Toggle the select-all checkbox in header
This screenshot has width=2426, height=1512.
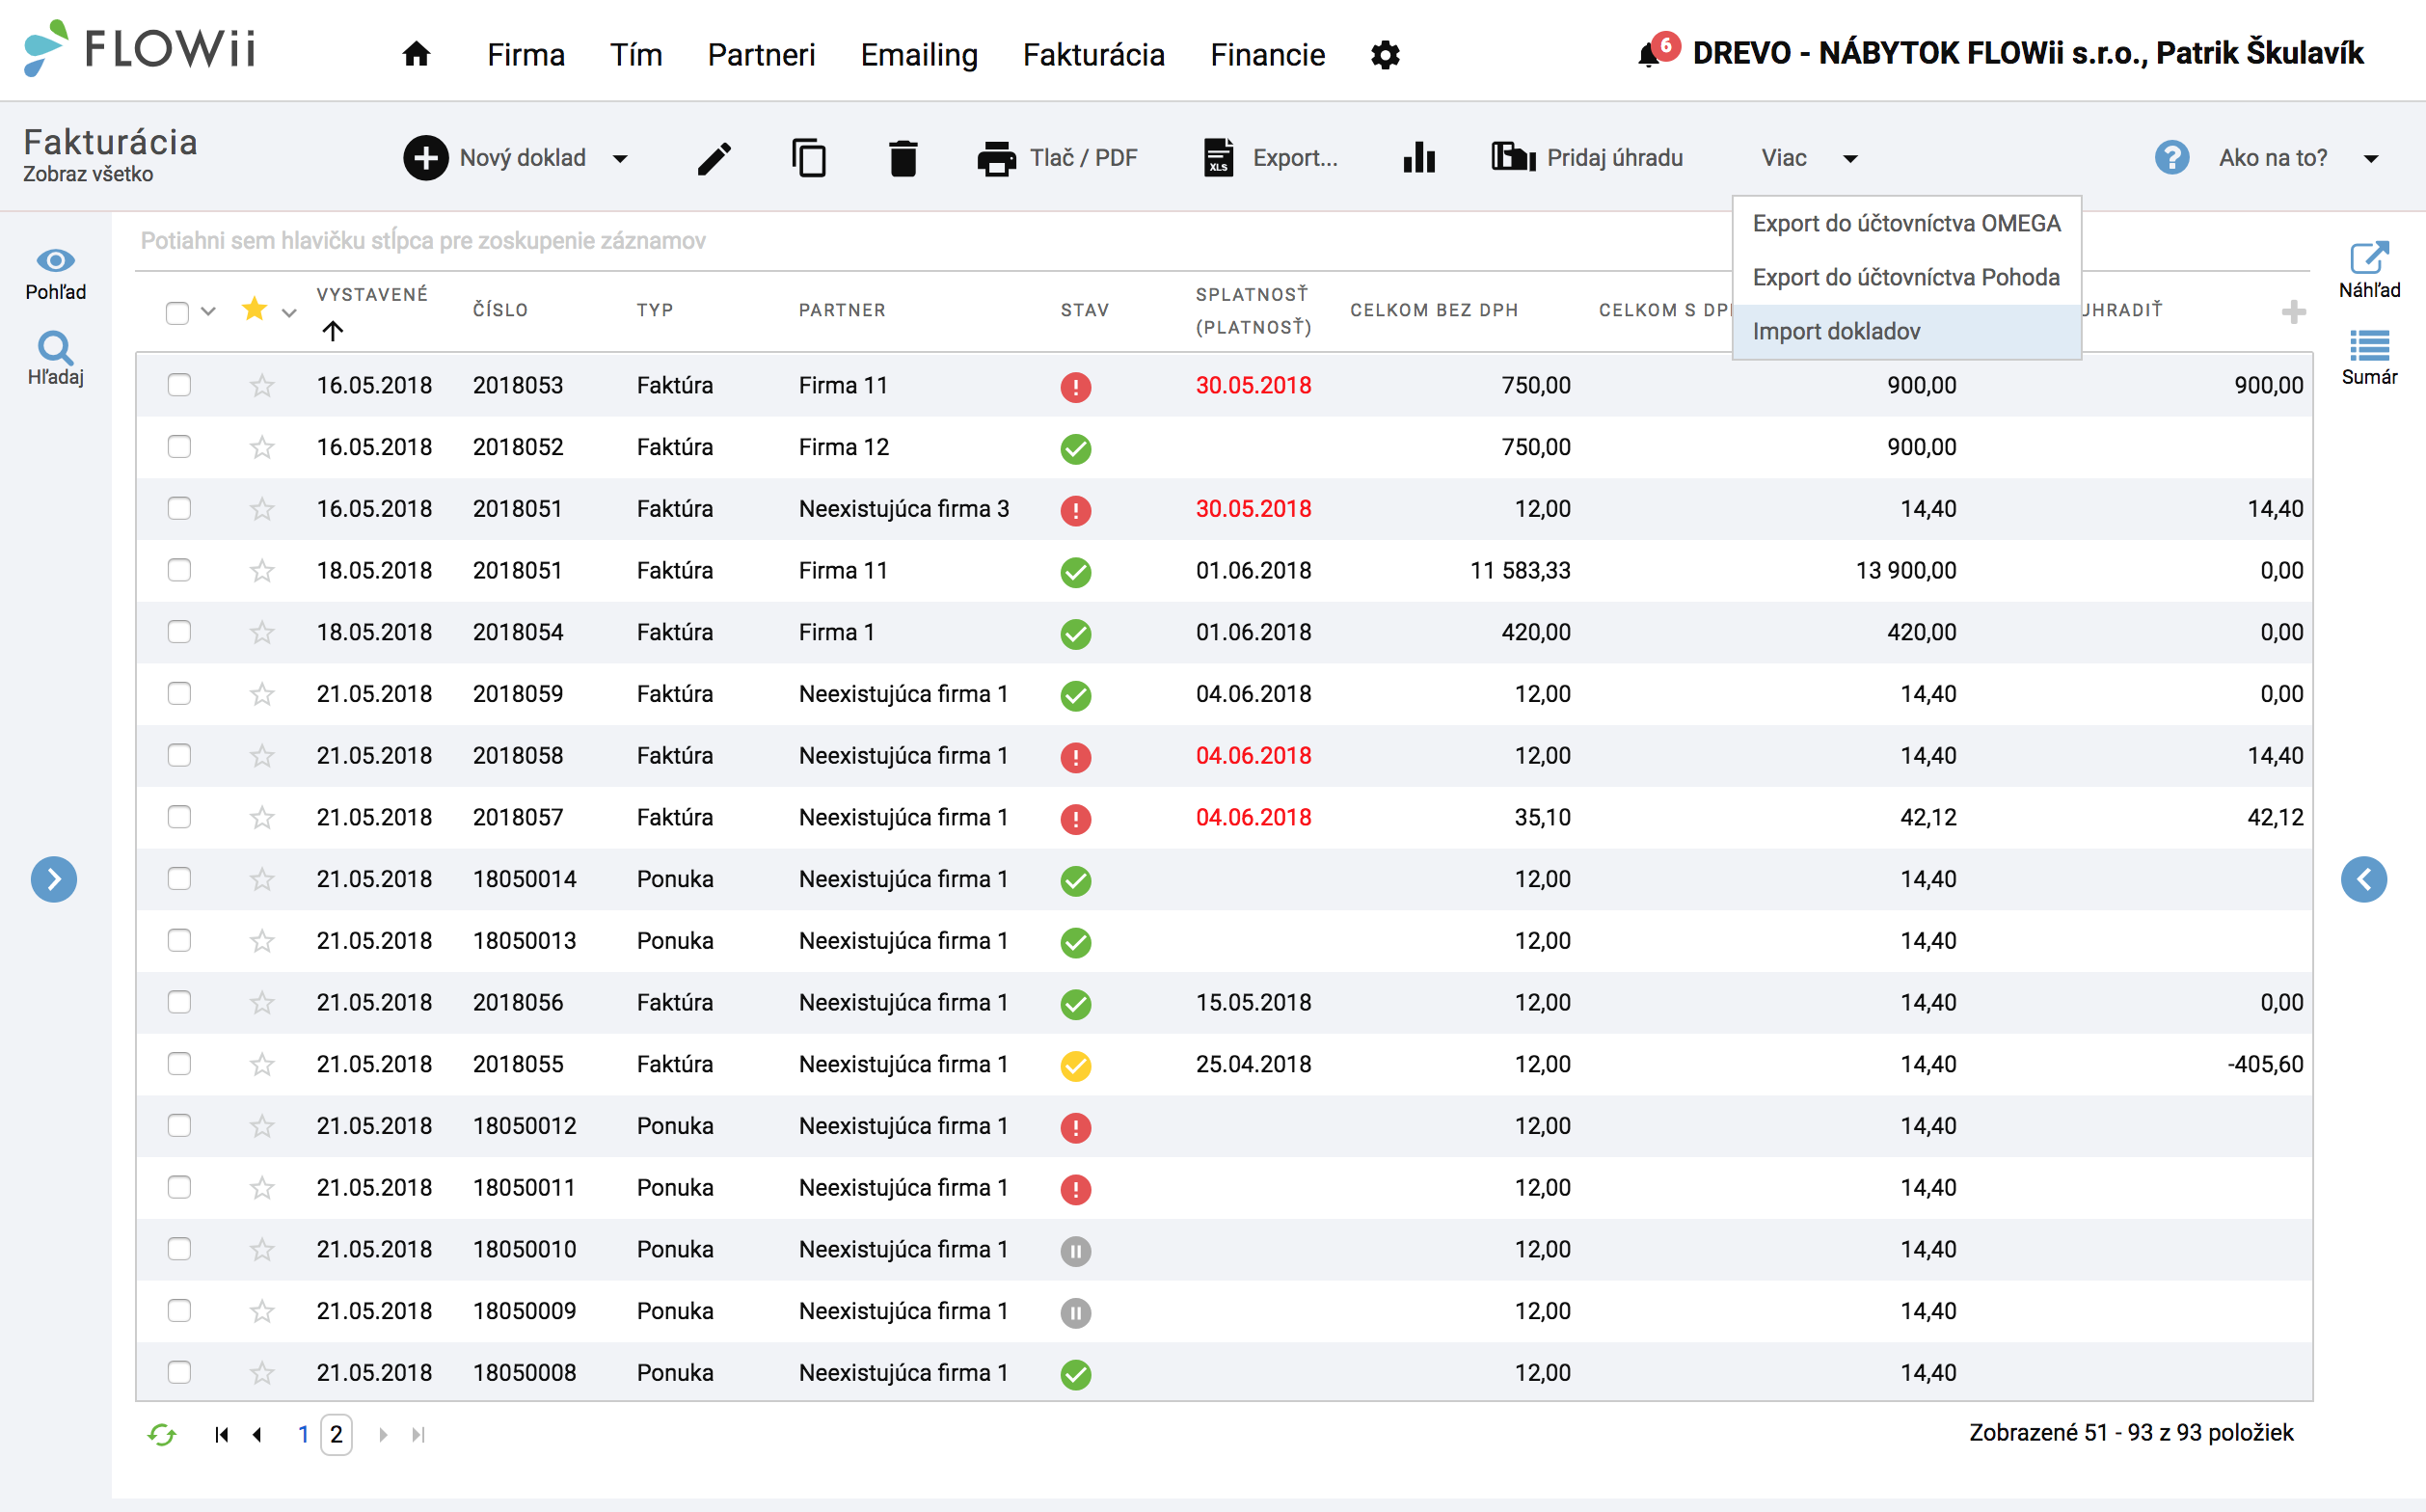177,312
